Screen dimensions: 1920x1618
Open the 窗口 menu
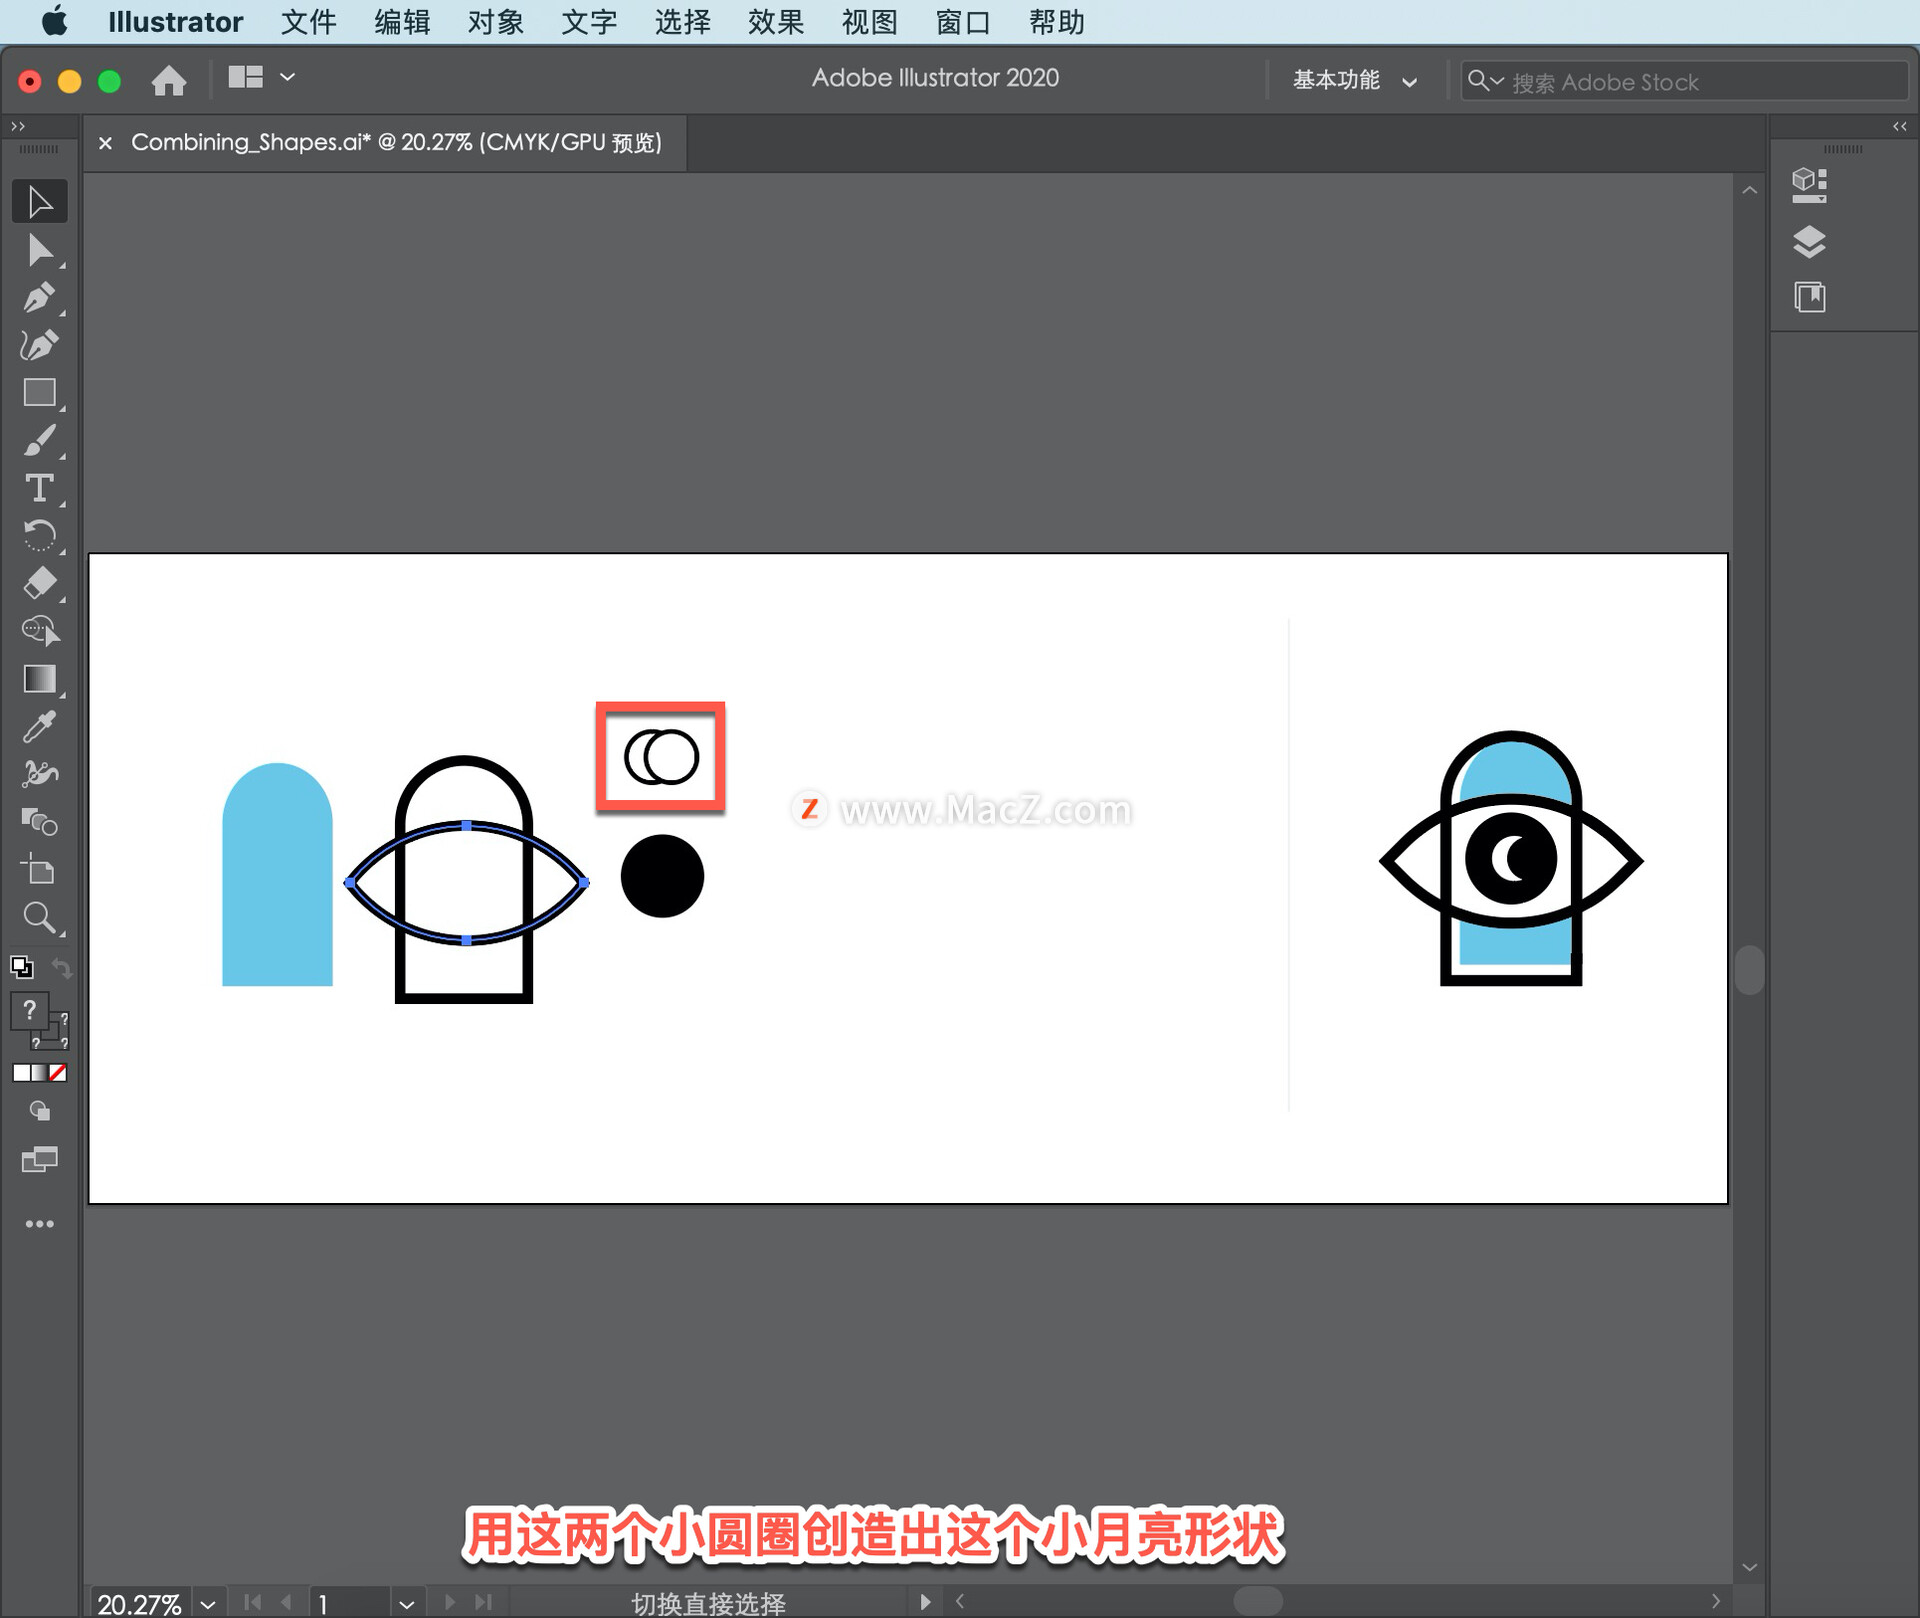click(962, 22)
